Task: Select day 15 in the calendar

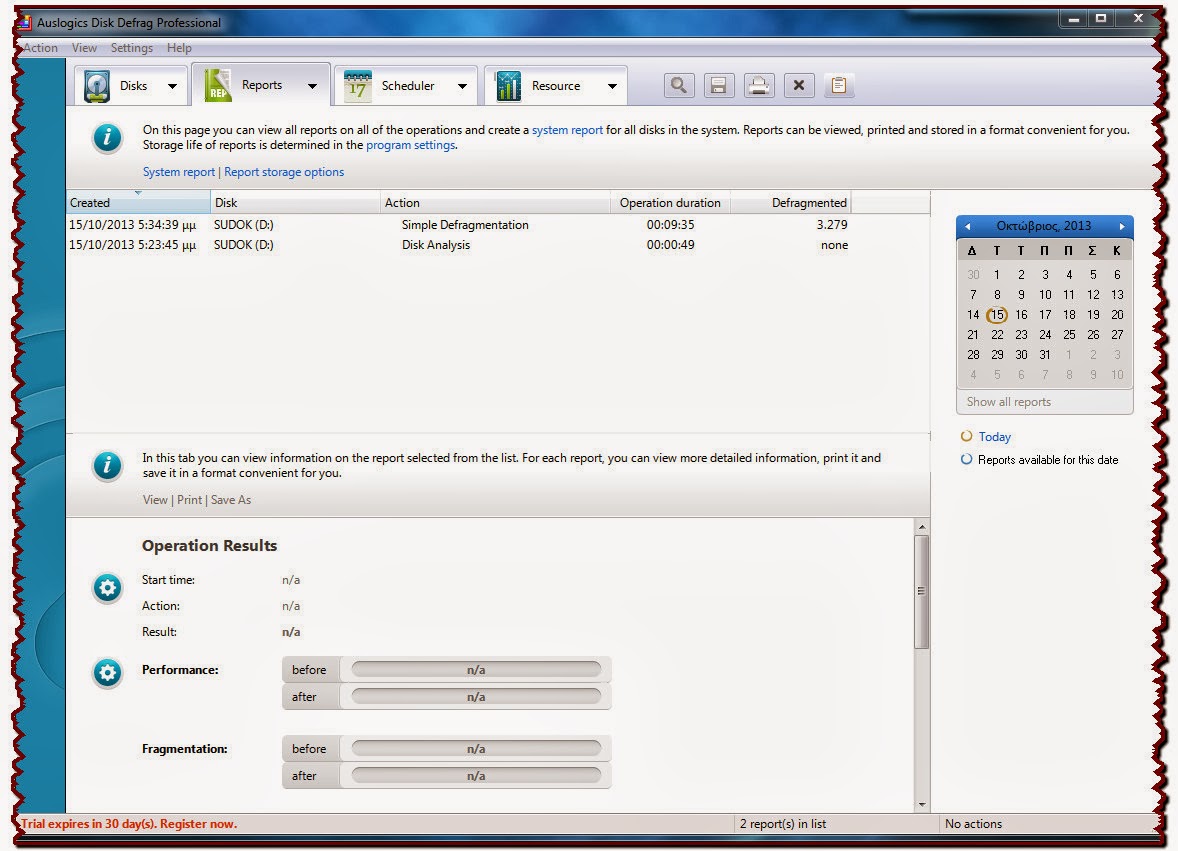Action: (x=997, y=315)
